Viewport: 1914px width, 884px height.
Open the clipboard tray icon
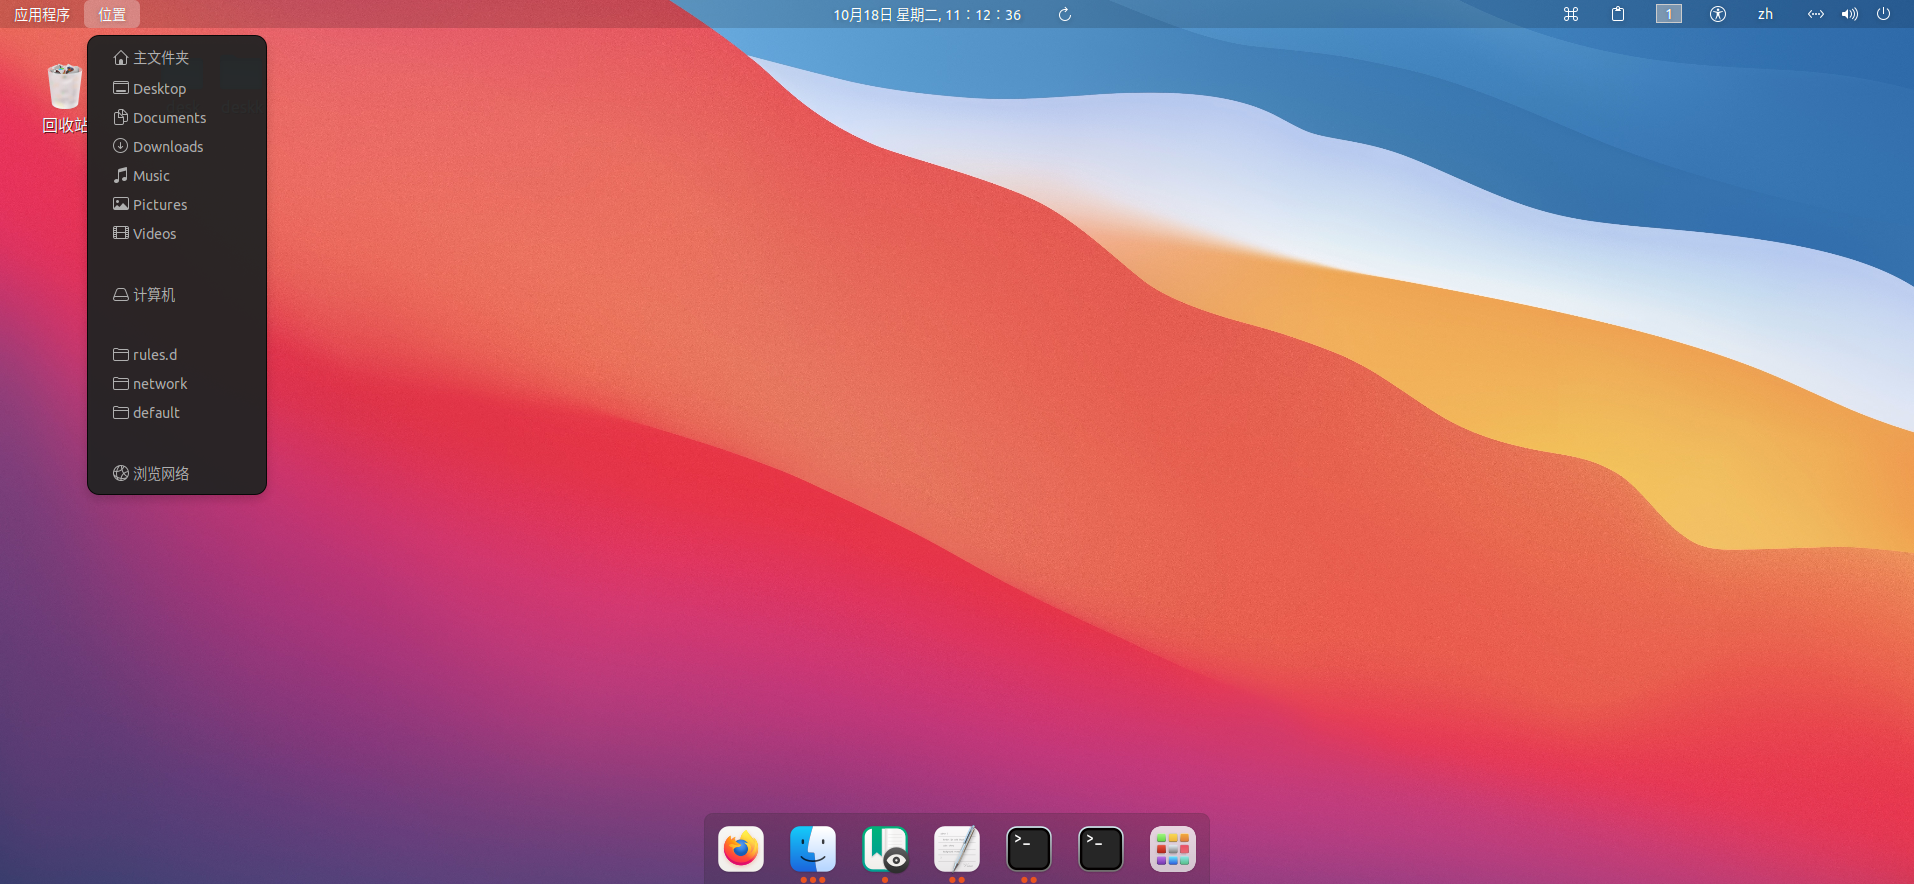pyautogui.click(x=1618, y=15)
